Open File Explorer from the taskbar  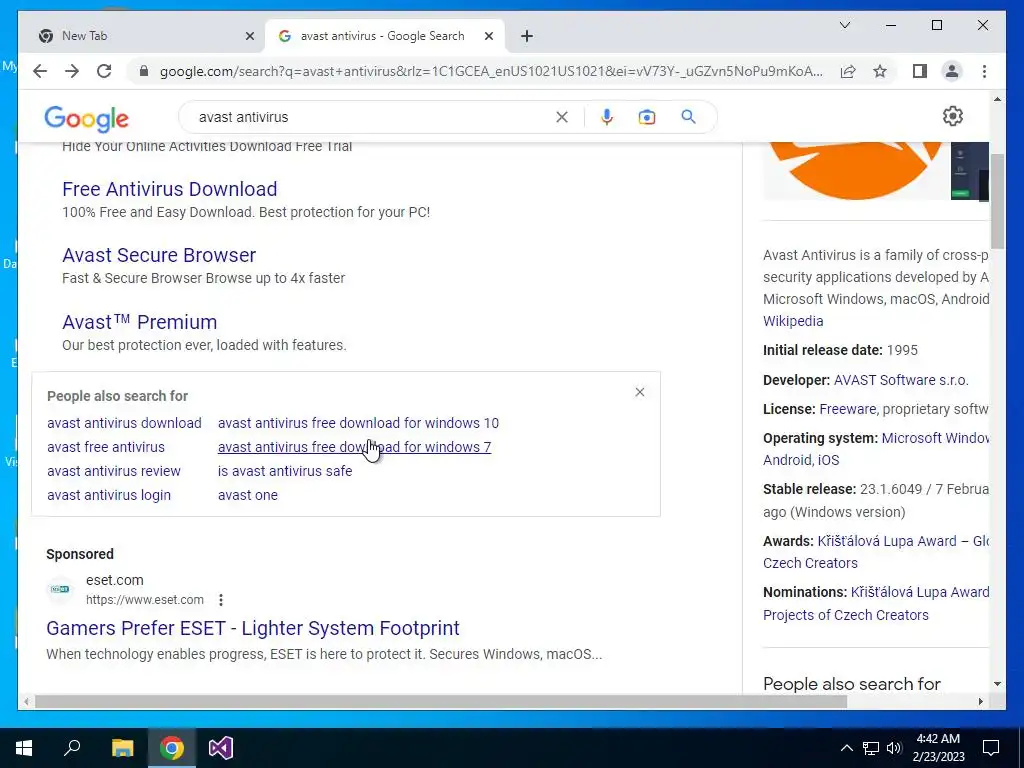click(x=122, y=748)
